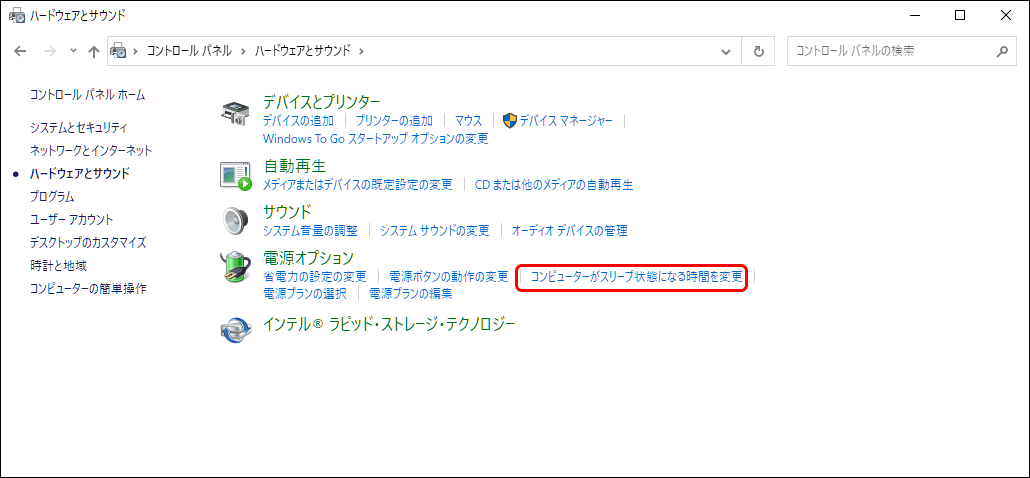Image resolution: width=1030 pixels, height=478 pixels.
Task: Open the 電源オプション heading link
Action: [x=309, y=257]
